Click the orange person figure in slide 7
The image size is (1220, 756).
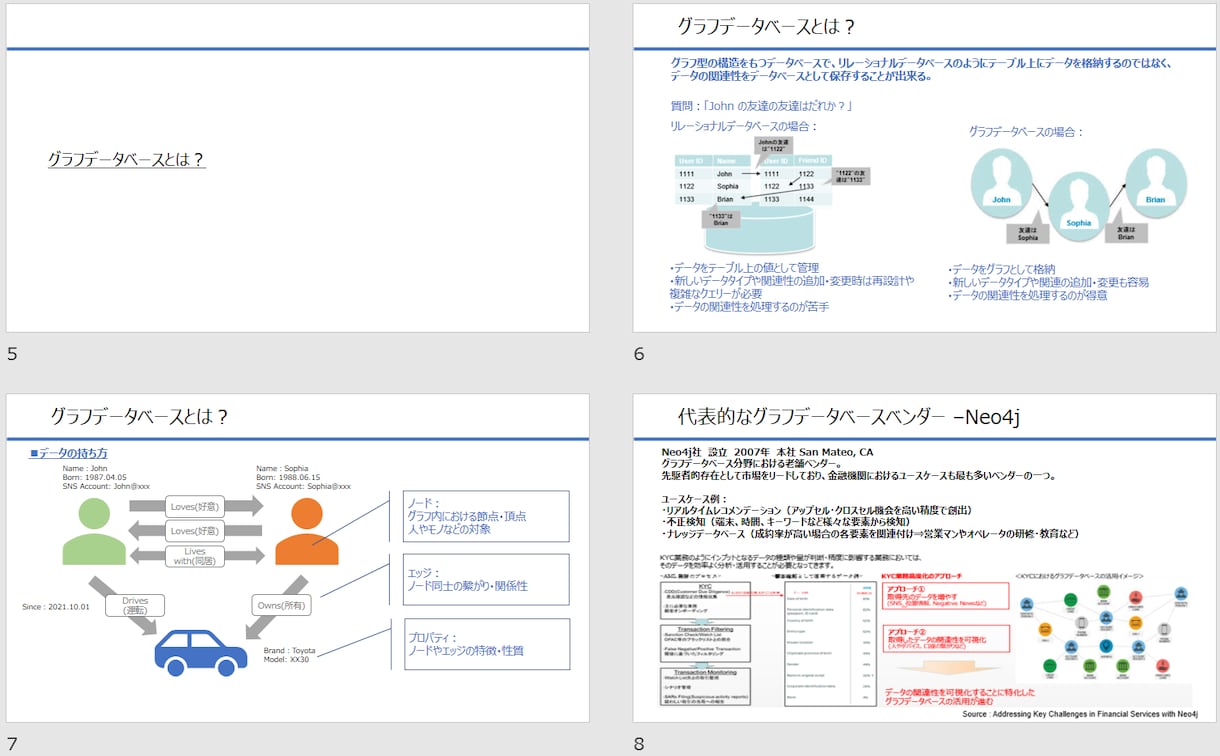(x=307, y=531)
